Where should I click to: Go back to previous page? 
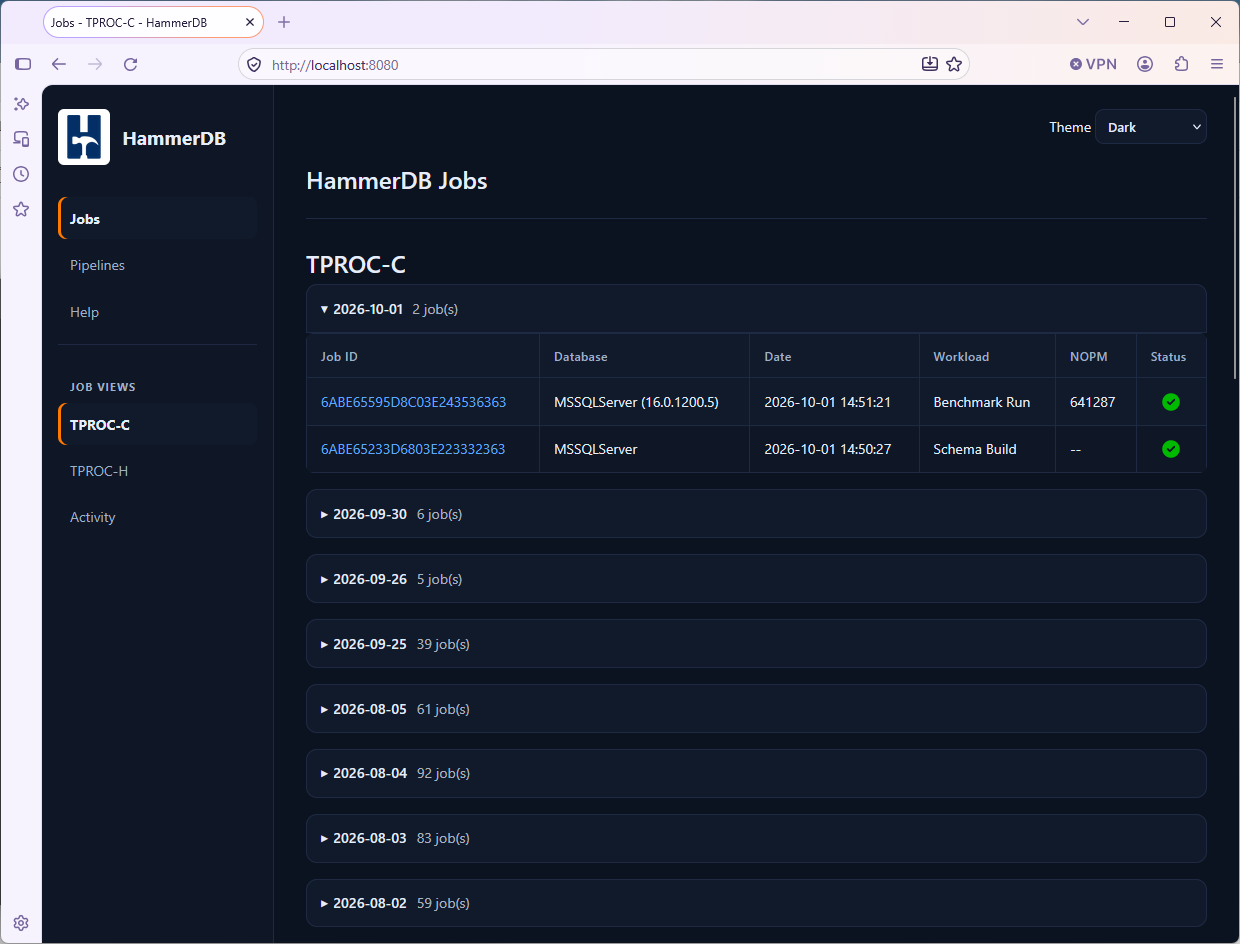click(x=59, y=64)
